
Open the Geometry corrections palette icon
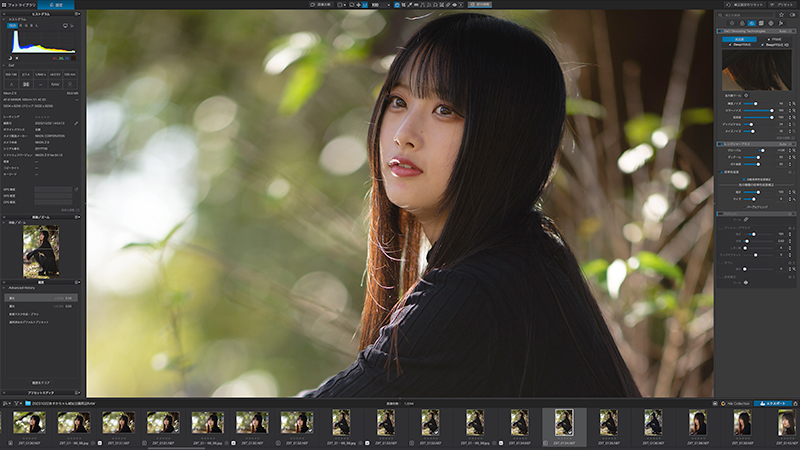click(761, 23)
